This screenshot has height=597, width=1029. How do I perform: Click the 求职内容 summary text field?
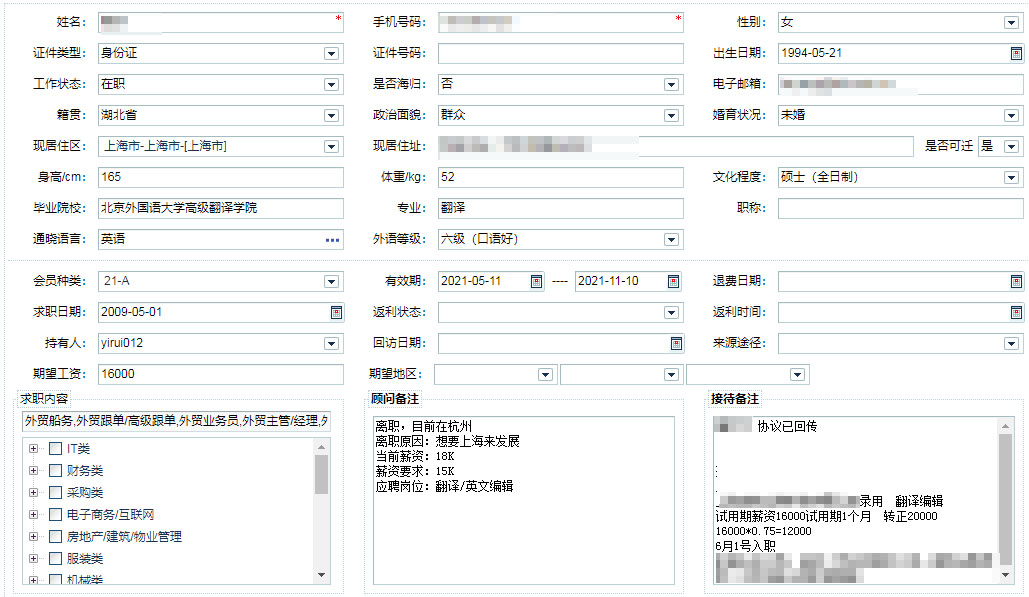point(176,421)
